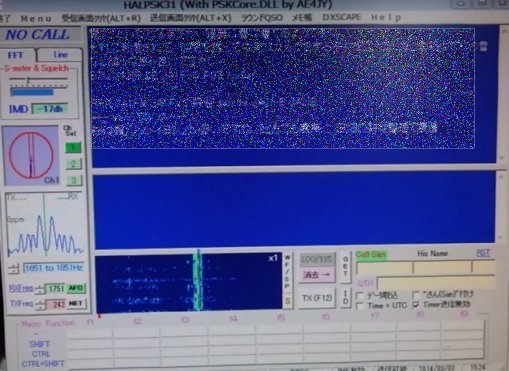Click the status bar time 15:24

coord(477,368)
